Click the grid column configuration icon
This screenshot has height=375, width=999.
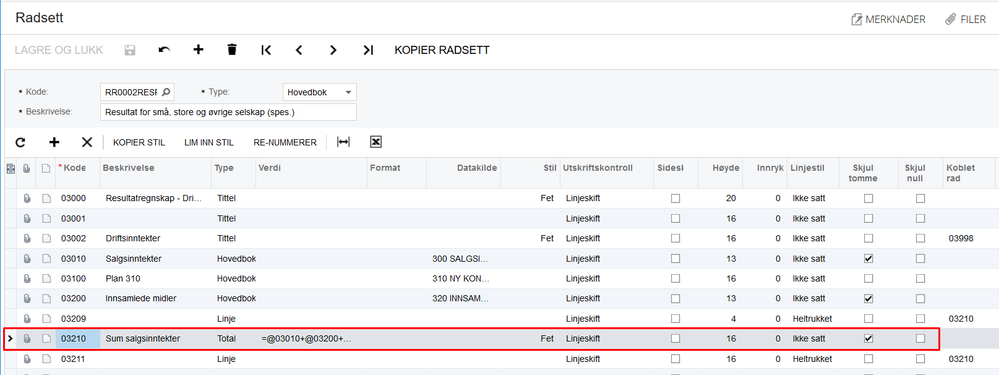10,169
